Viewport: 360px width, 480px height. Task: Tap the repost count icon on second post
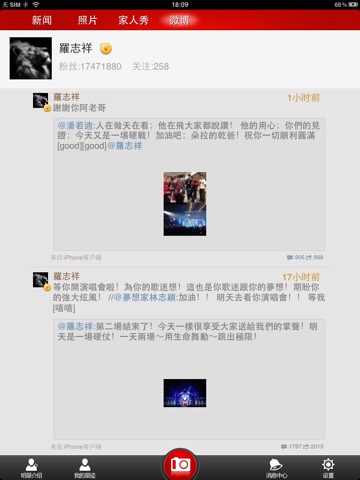[306, 446]
